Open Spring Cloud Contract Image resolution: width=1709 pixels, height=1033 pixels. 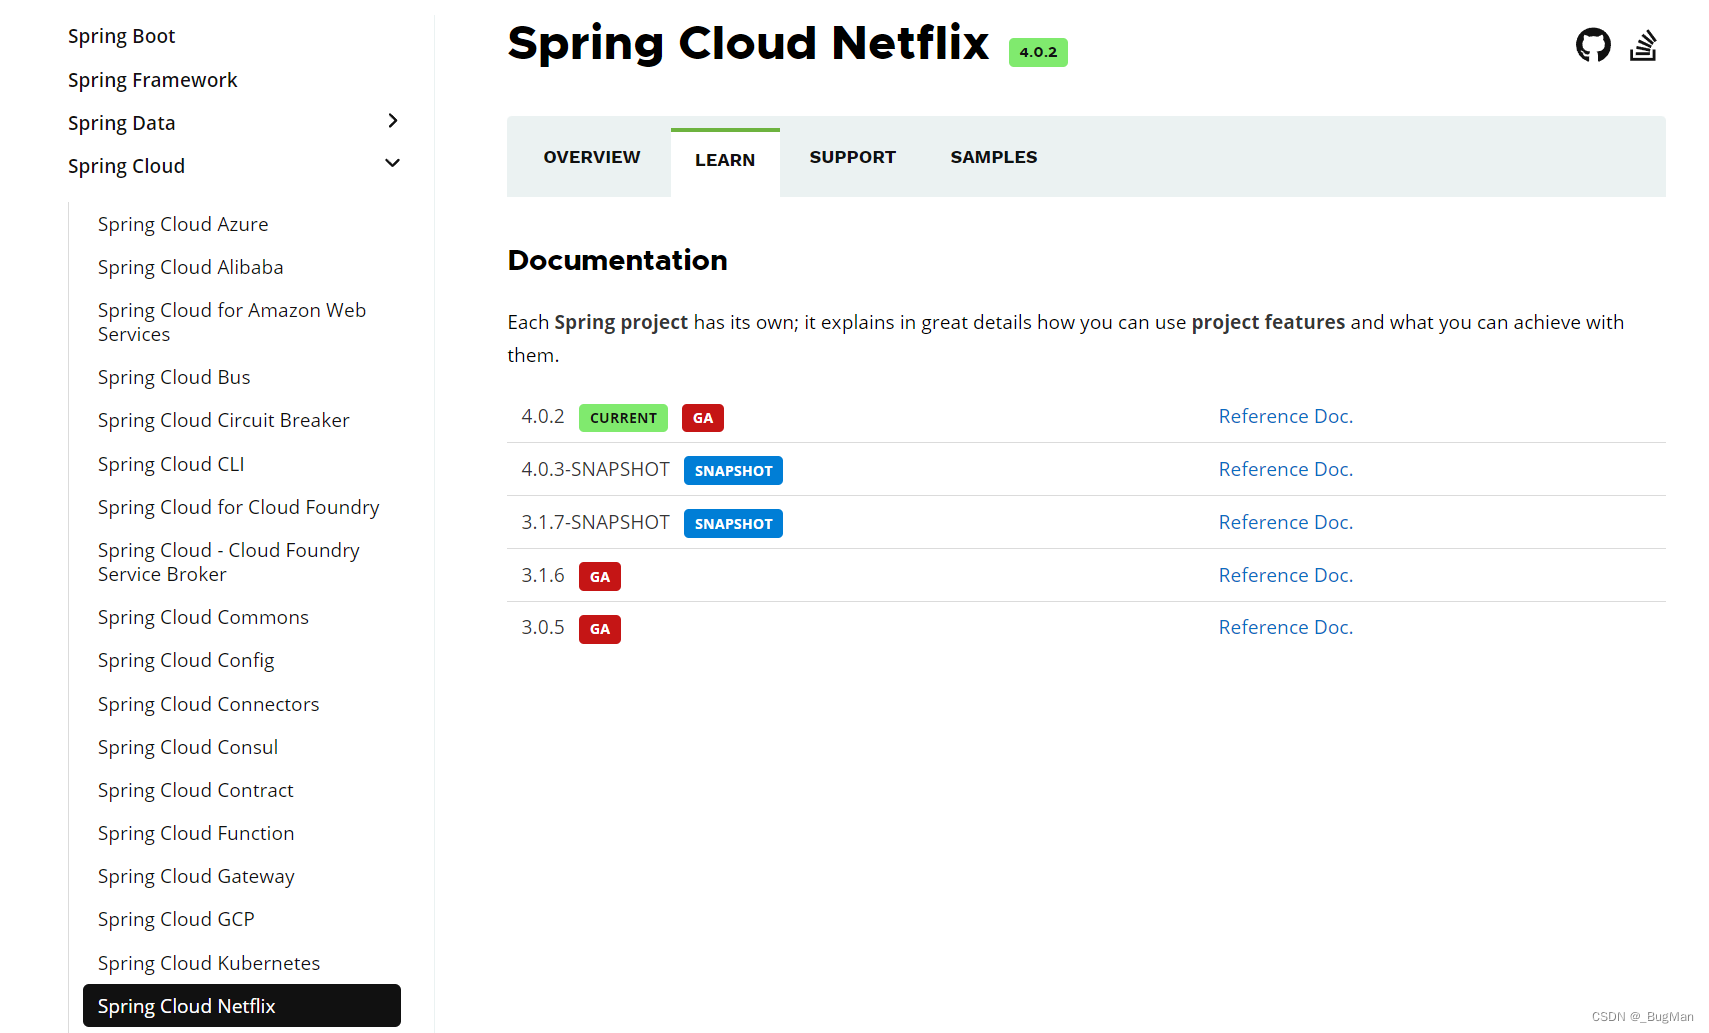[196, 790]
